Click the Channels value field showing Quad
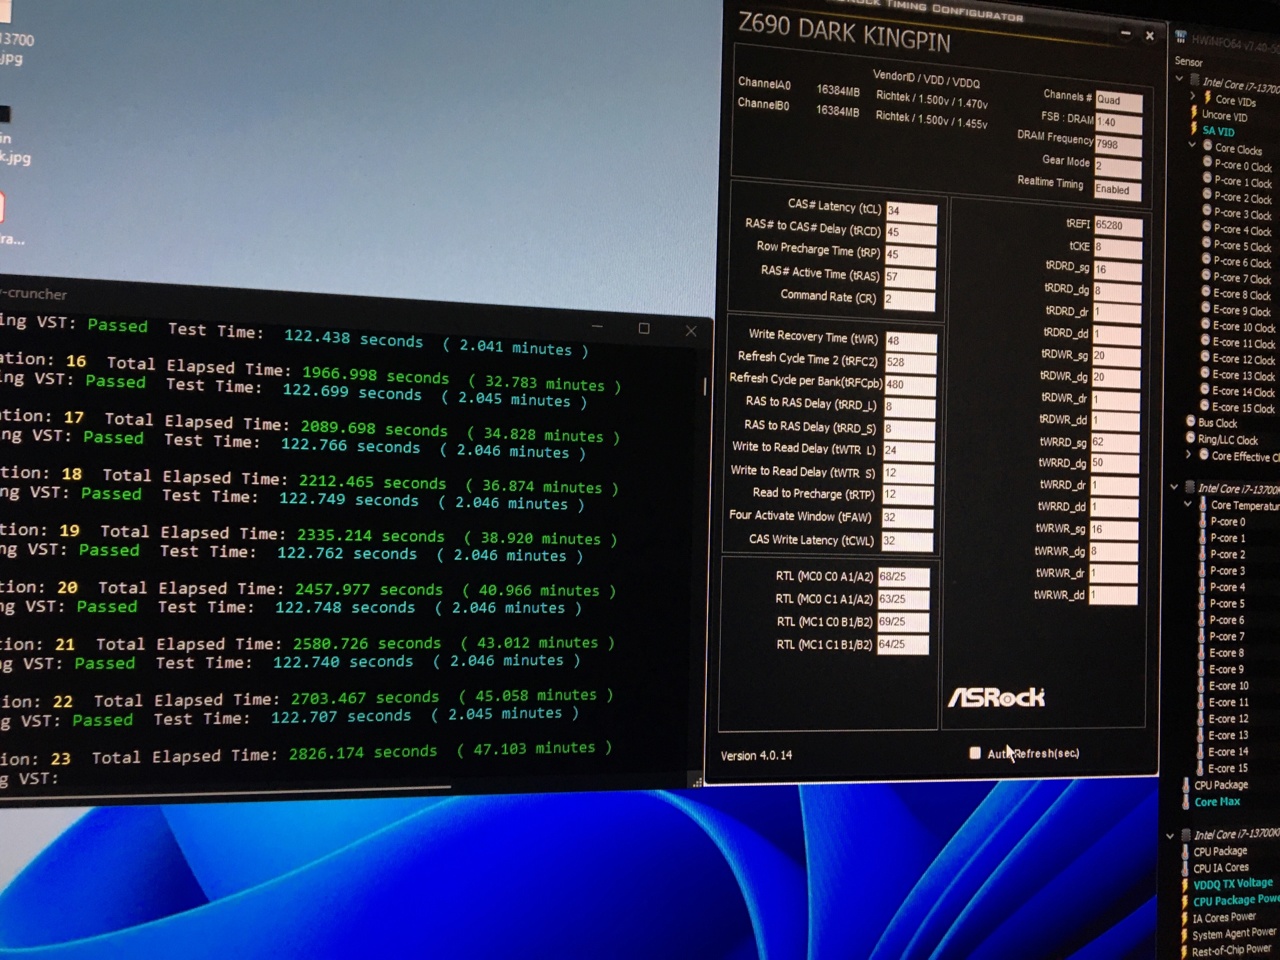The height and width of the screenshot is (960, 1280). pyautogui.click(x=1119, y=101)
